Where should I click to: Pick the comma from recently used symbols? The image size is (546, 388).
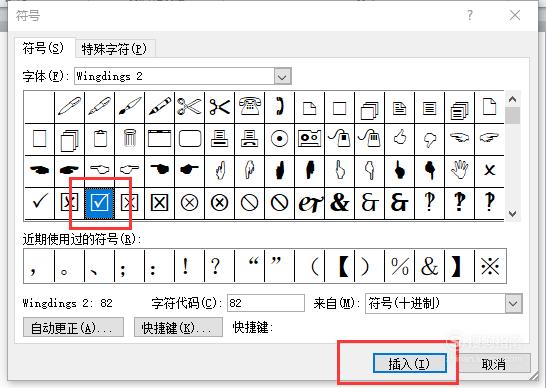(x=39, y=266)
